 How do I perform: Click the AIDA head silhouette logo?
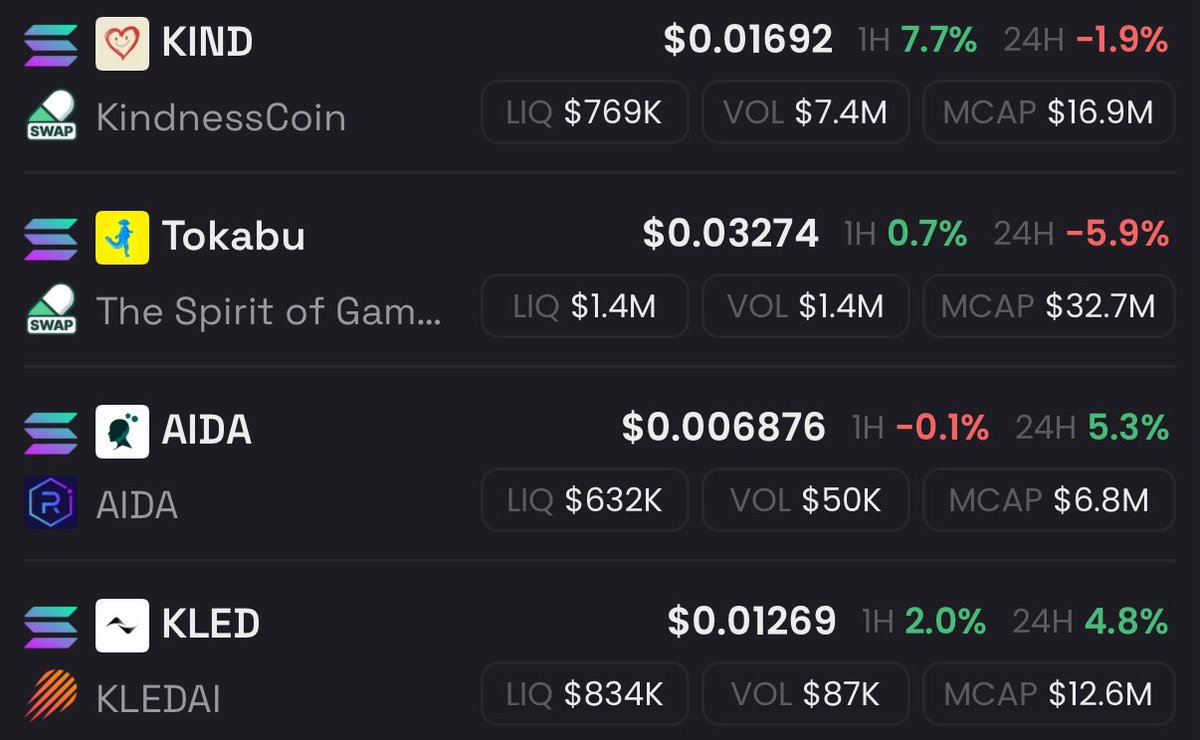click(122, 431)
